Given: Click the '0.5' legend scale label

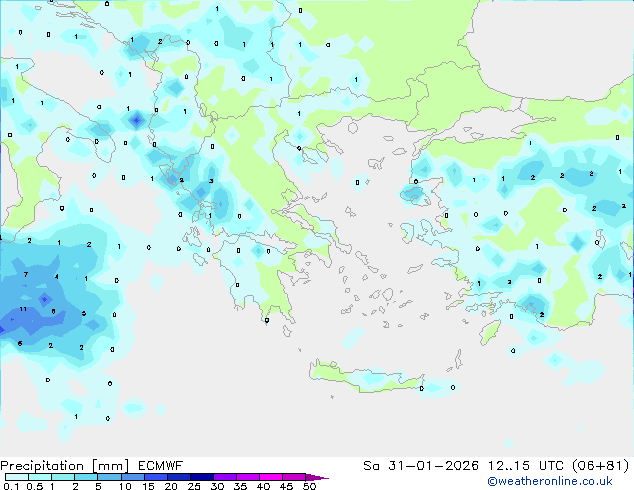Looking at the screenshot, I should click(35, 486).
